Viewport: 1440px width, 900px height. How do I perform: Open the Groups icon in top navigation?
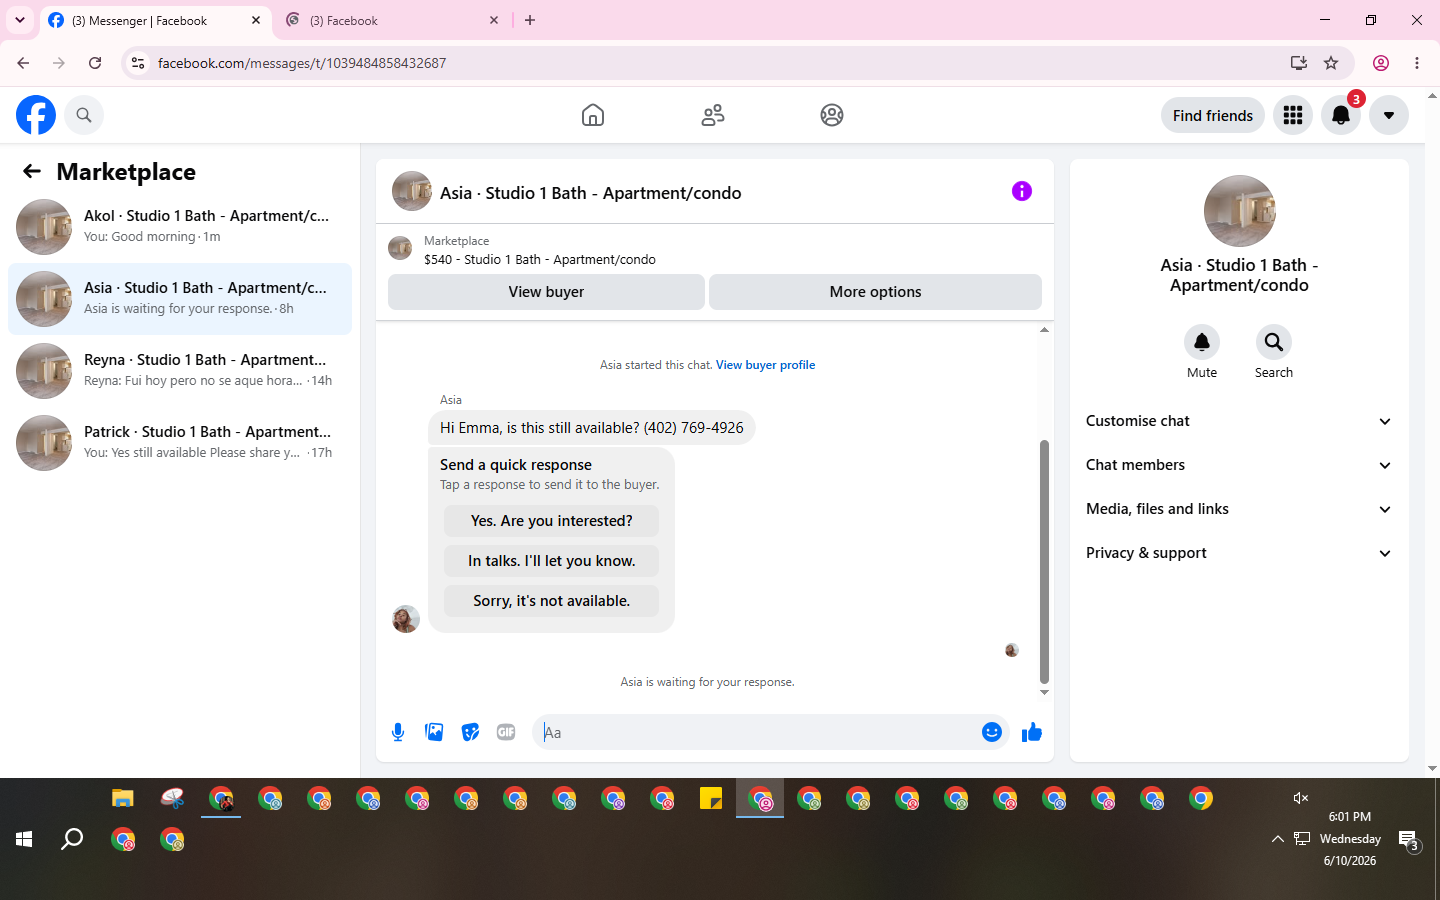pos(832,115)
